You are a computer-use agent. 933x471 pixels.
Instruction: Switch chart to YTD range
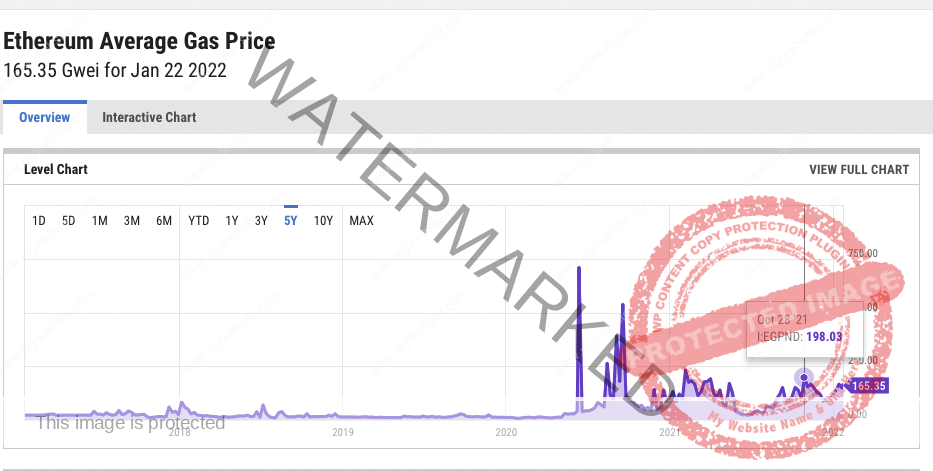point(199,220)
